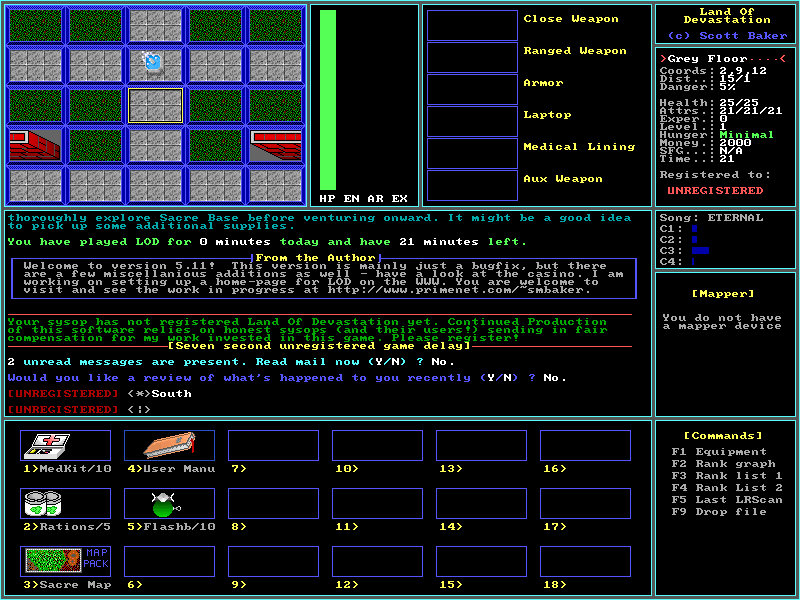This screenshot has width=800, height=600.
Task: Click the Health value 25/25
Action: [739, 103]
